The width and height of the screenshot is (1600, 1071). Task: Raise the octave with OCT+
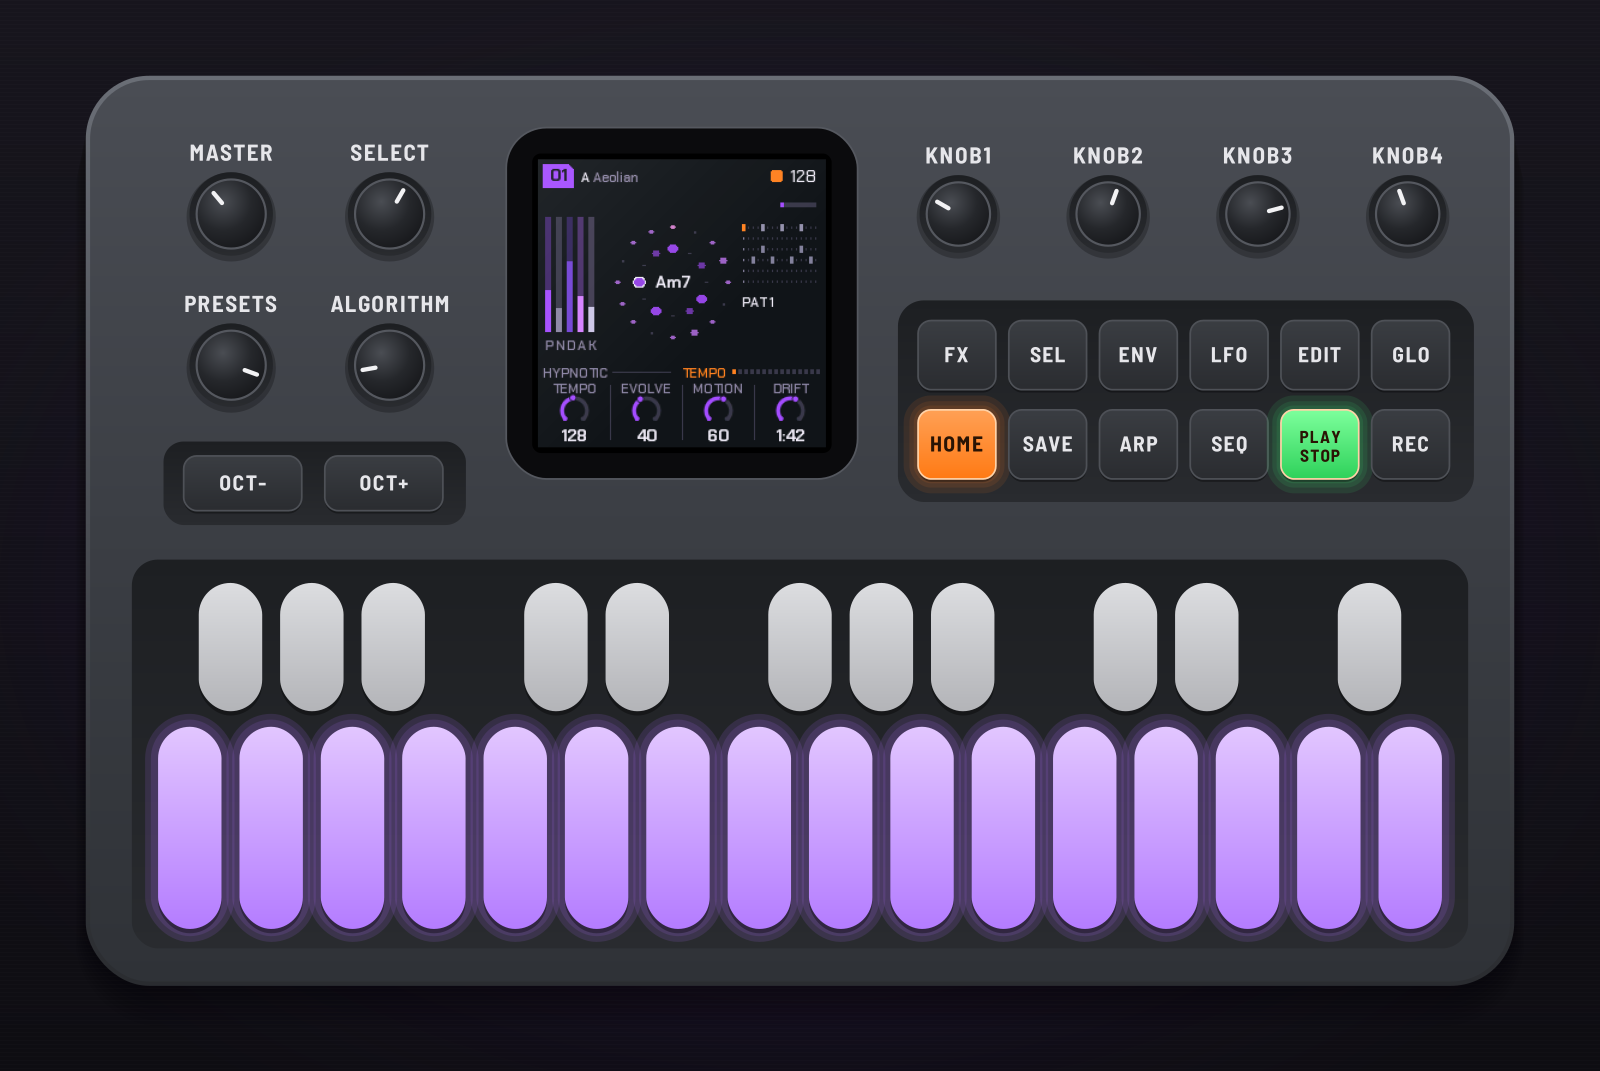tap(384, 483)
